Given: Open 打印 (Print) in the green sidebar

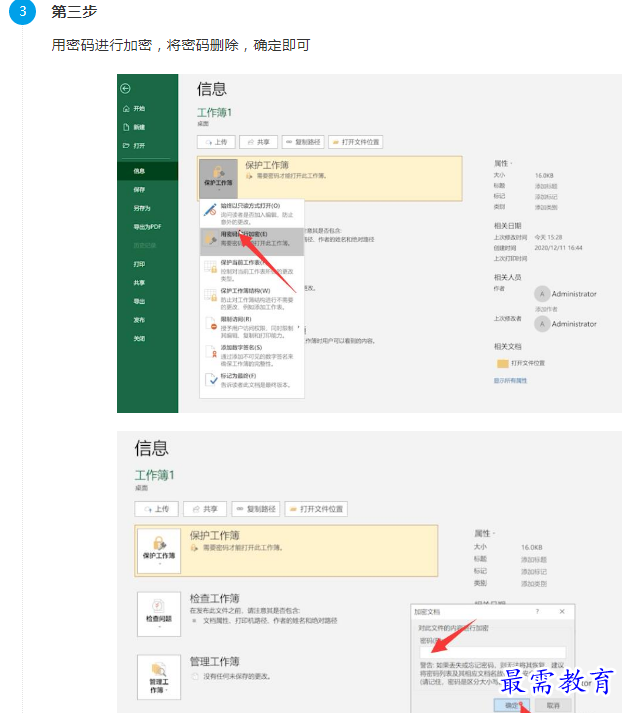Looking at the screenshot, I should click(139, 264).
